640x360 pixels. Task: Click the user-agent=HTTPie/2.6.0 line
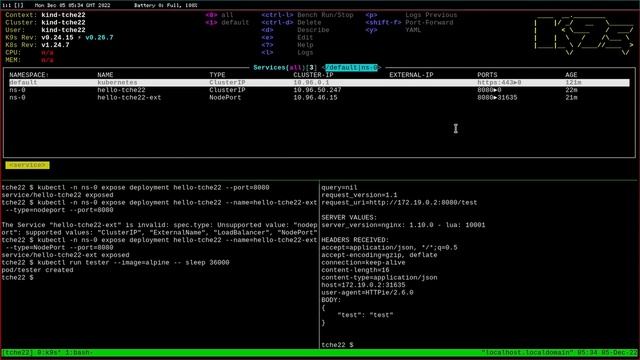(x=367, y=293)
